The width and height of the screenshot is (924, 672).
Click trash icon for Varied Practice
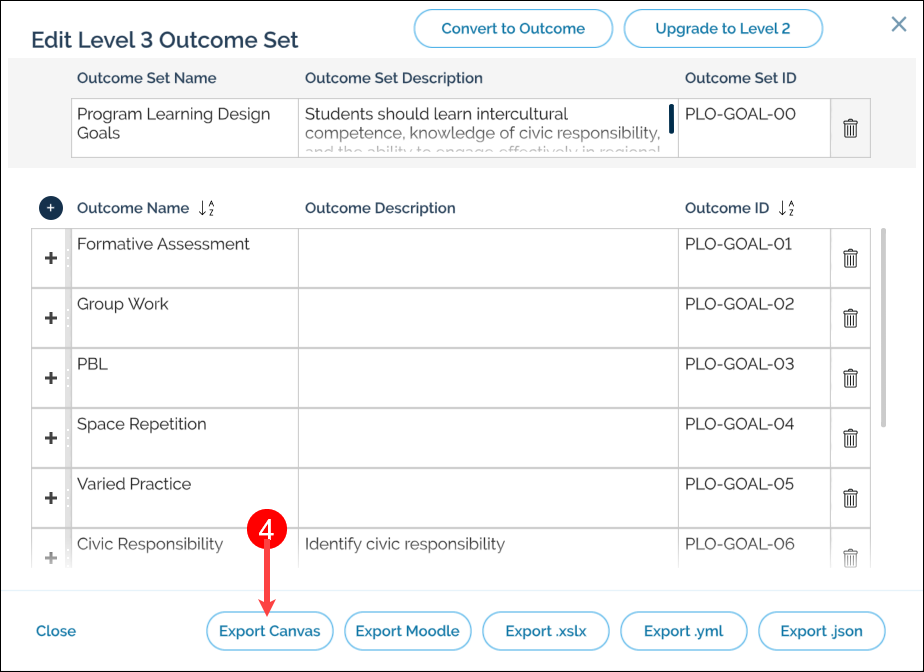[850, 498]
